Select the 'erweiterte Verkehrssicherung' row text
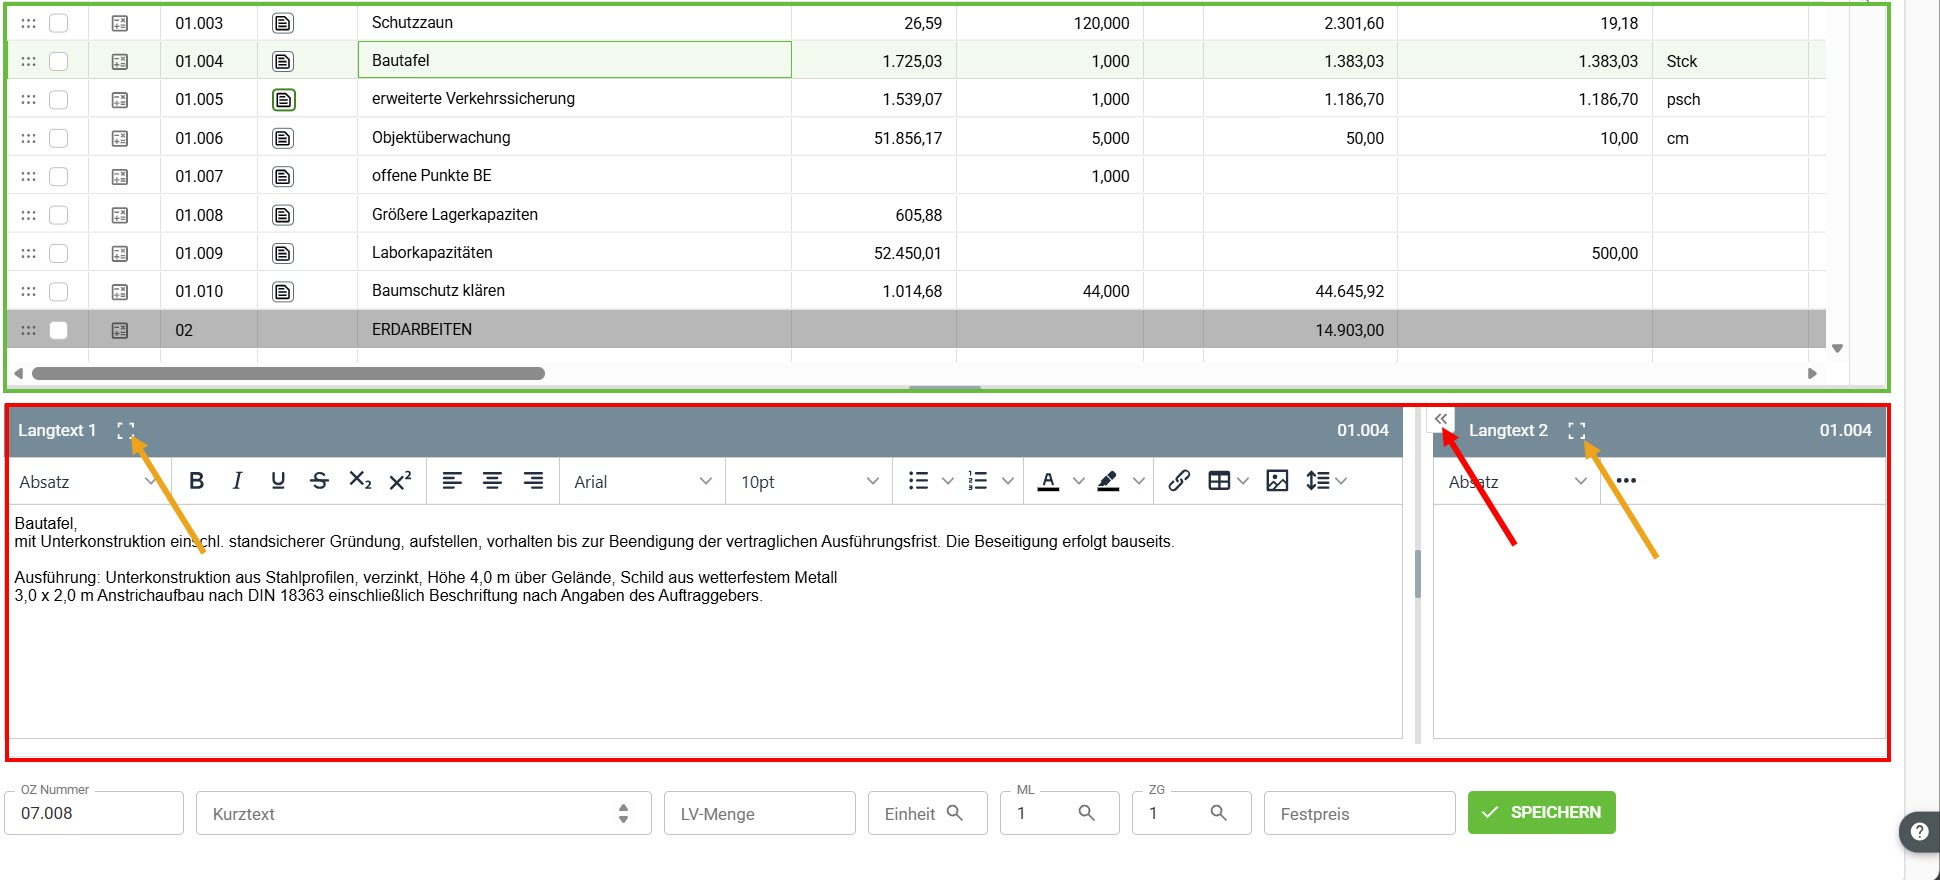Screen dimensions: 1940x880 point(473,99)
